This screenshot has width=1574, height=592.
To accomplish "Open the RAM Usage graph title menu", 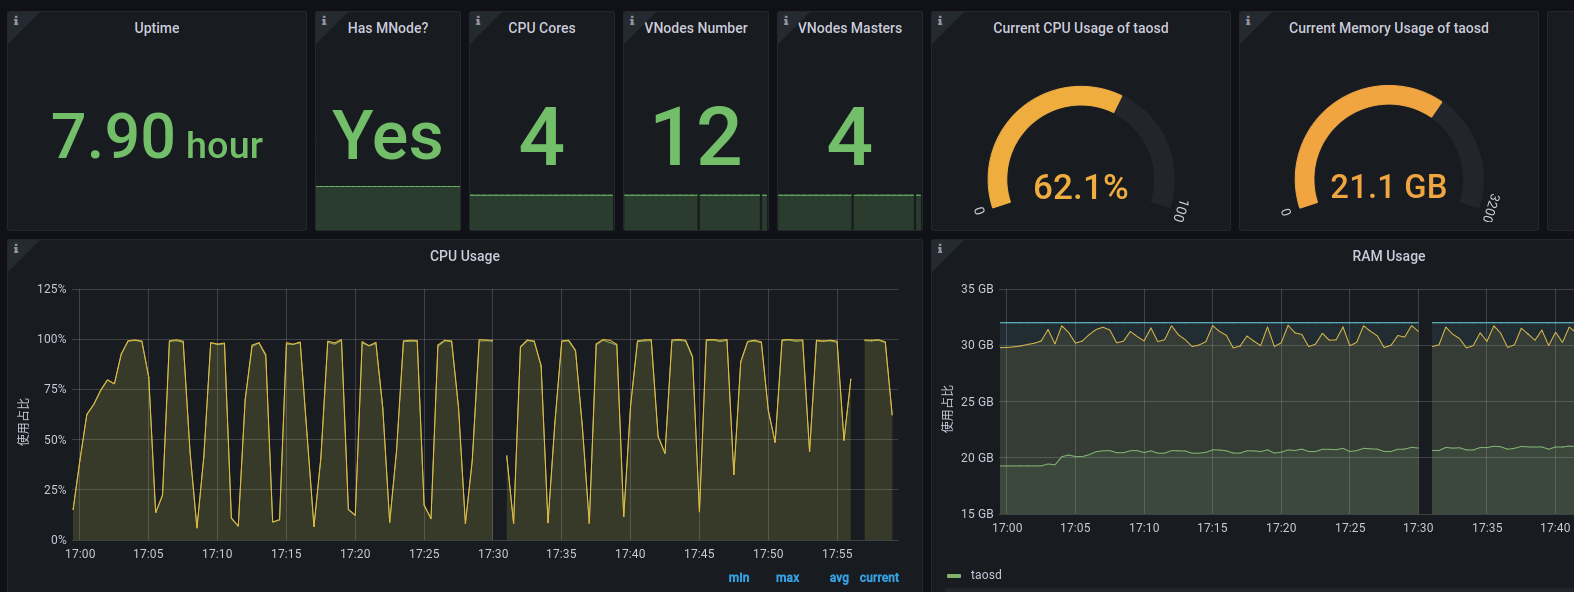I will pos(1389,256).
